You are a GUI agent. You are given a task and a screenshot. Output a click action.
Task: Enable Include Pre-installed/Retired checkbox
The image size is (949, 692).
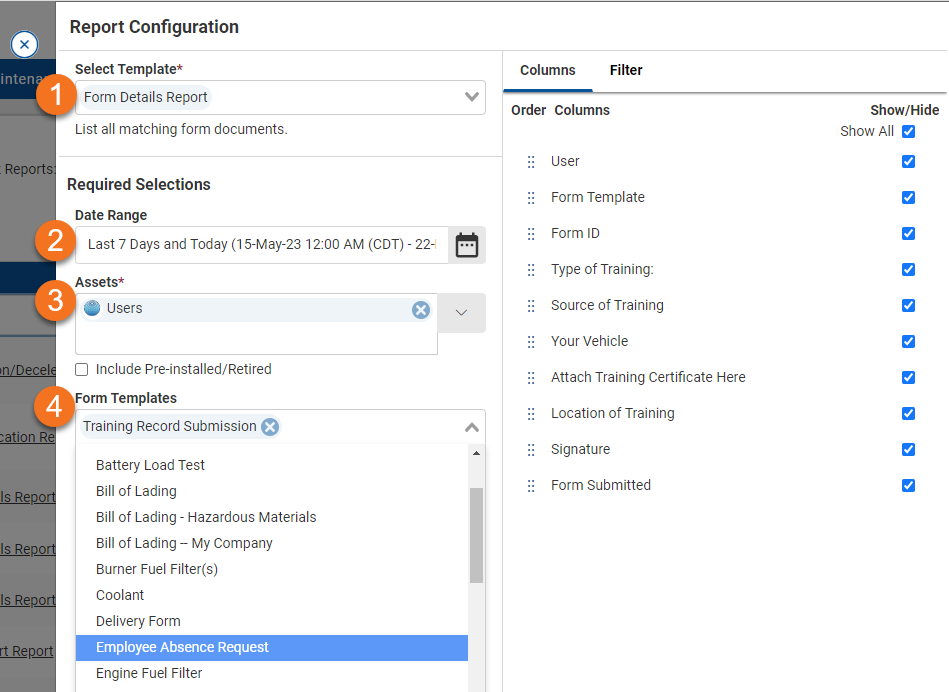pyautogui.click(x=82, y=369)
